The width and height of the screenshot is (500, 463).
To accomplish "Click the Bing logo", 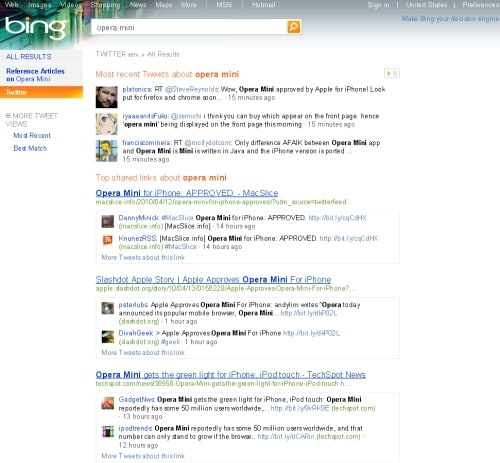I will (x=37, y=28).
